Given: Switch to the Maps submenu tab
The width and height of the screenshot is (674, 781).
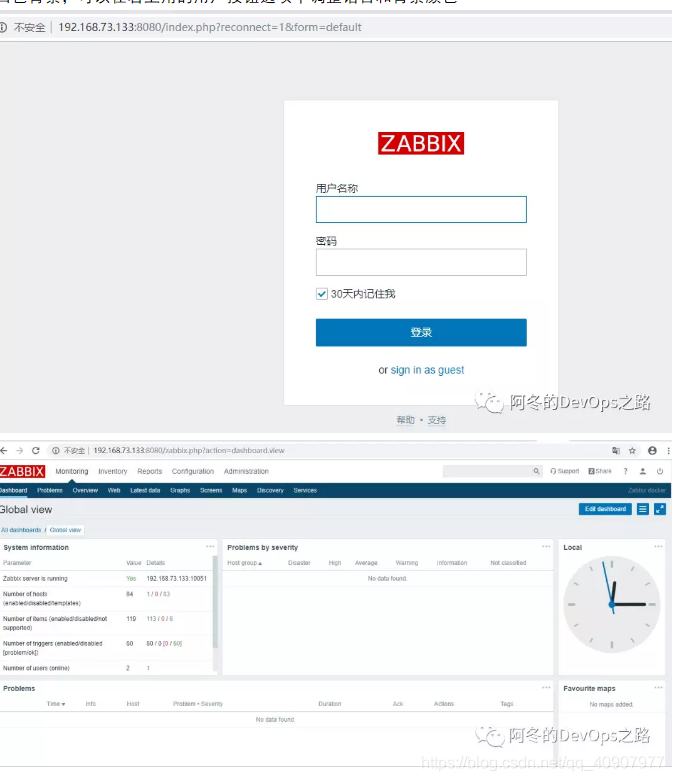Looking at the screenshot, I should (240, 491).
